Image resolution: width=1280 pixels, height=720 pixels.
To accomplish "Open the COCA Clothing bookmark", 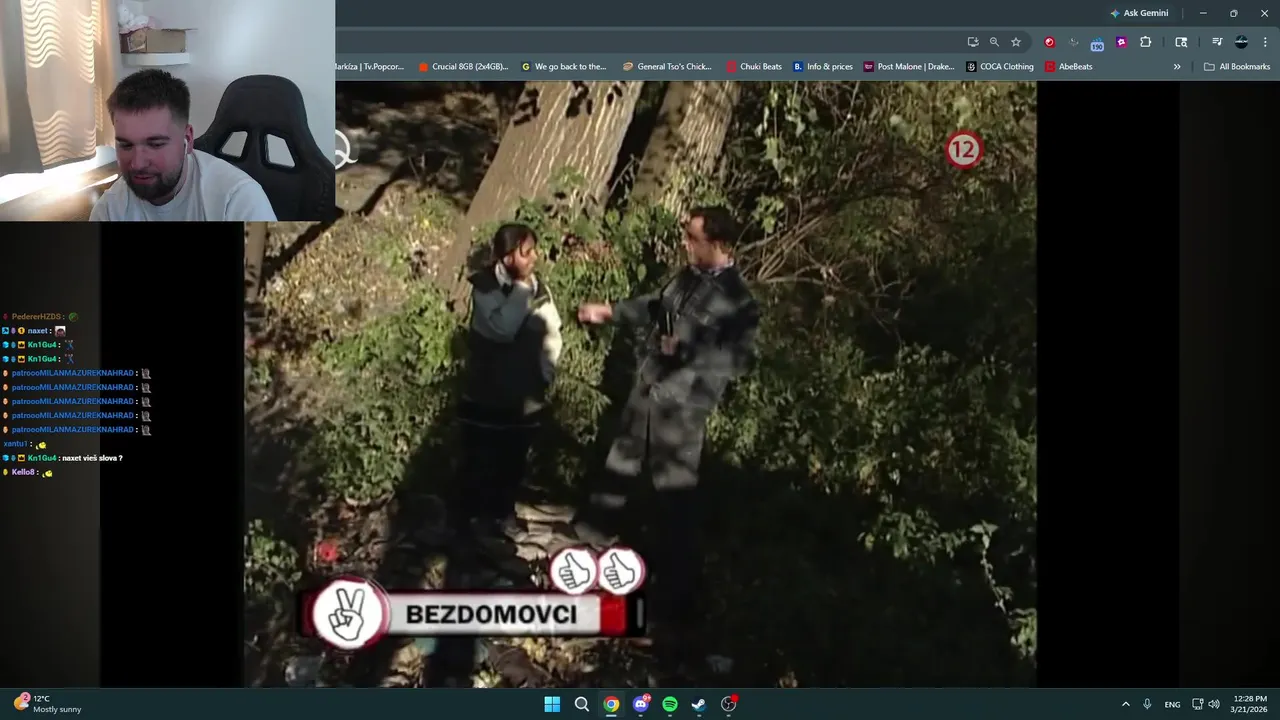I will pyautogui.click(x=1000, y=67).
